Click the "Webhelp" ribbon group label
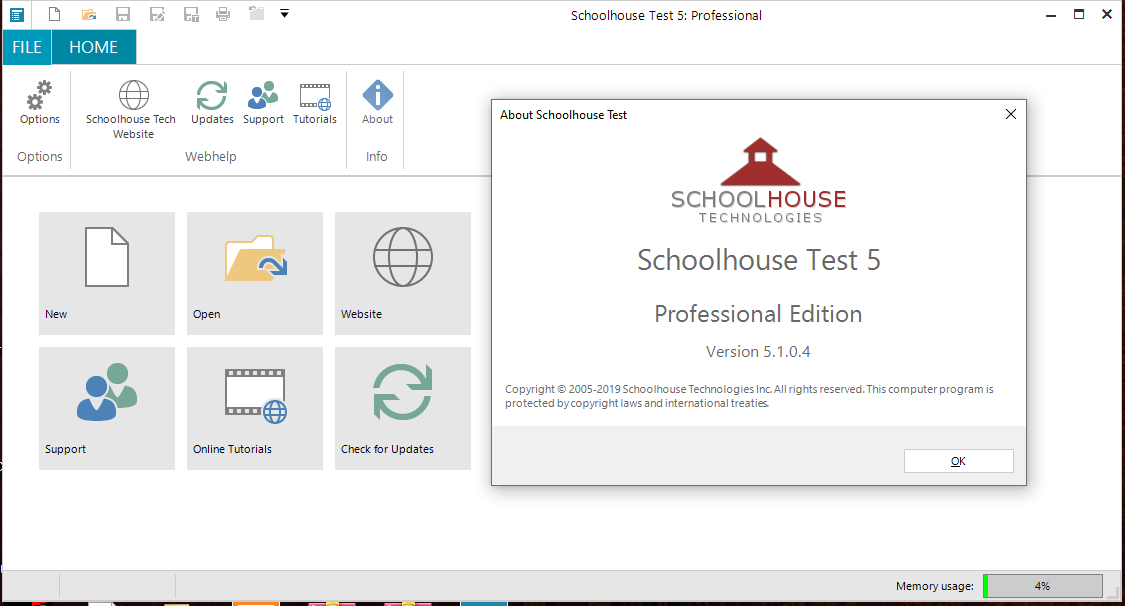This screenshot has width=1125, height=606. [211, 156]
